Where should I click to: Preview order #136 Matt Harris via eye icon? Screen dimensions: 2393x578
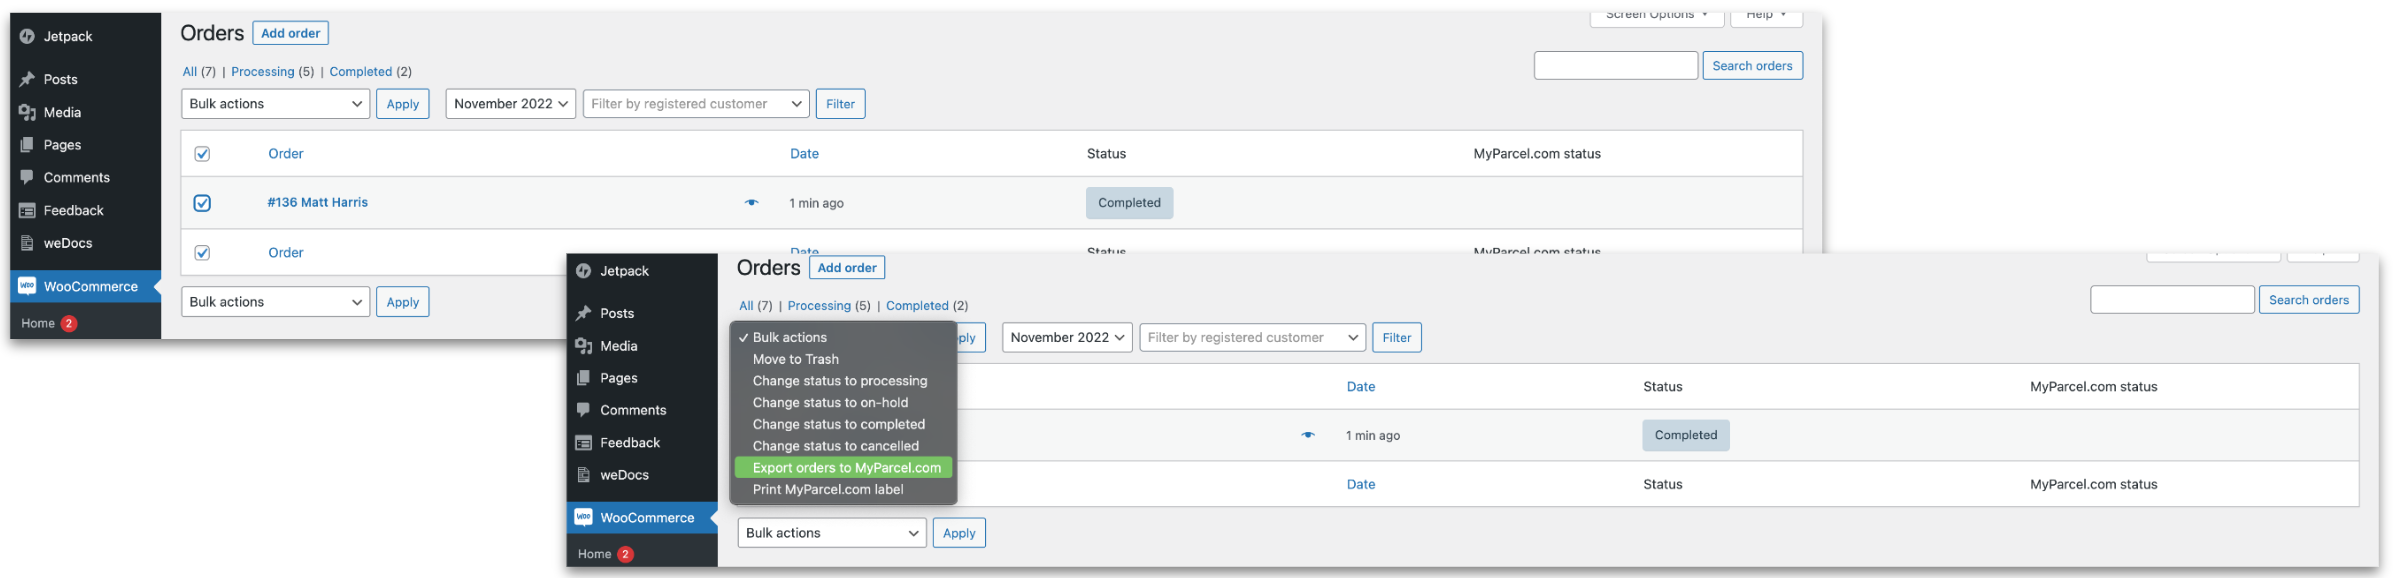click(x=751, y=203)
